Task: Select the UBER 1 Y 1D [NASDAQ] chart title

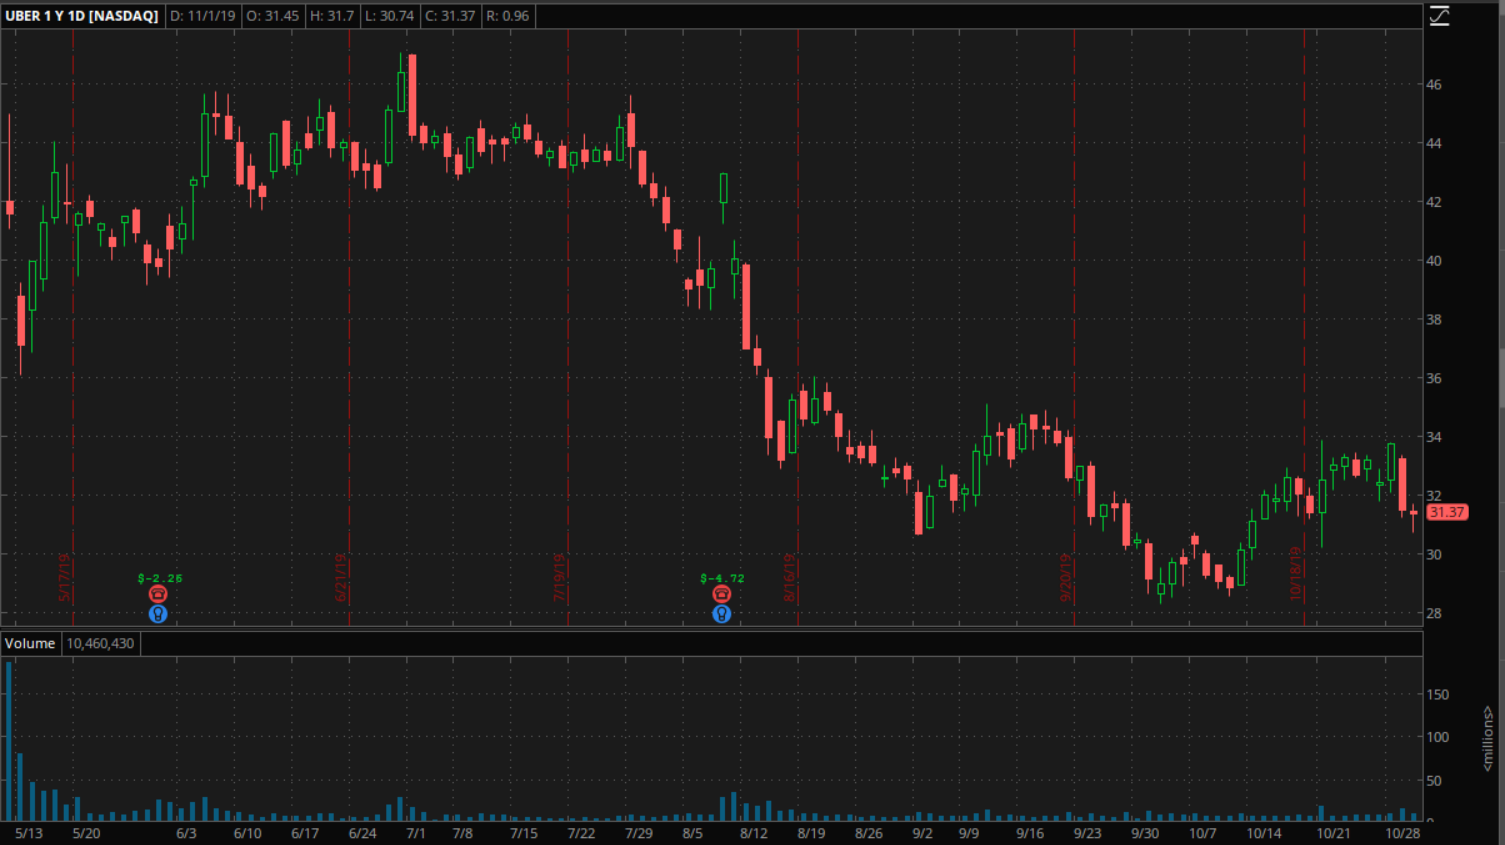Action: click(x=82, y=16)
